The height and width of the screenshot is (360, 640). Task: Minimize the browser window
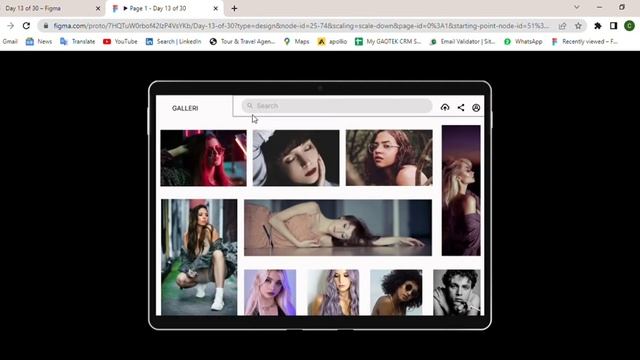(x=599, y=7)
